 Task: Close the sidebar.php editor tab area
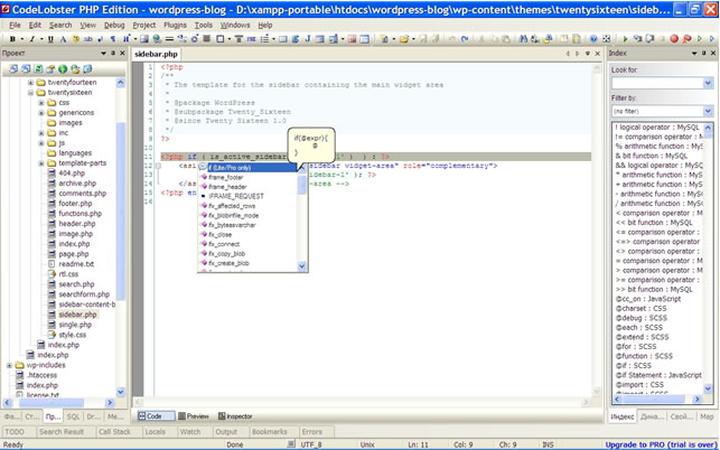597,54
